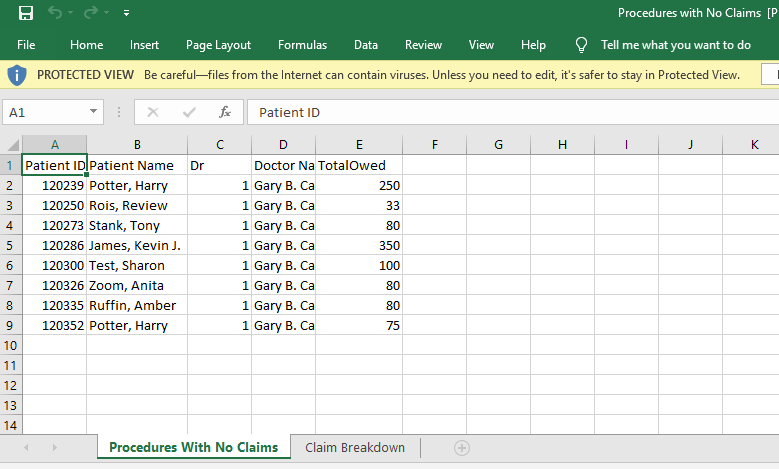The height and width of the screenshot is (469, 779).
Task: Open Customize Quick Access Toolbar dropdown
Action: coord(126,14)
